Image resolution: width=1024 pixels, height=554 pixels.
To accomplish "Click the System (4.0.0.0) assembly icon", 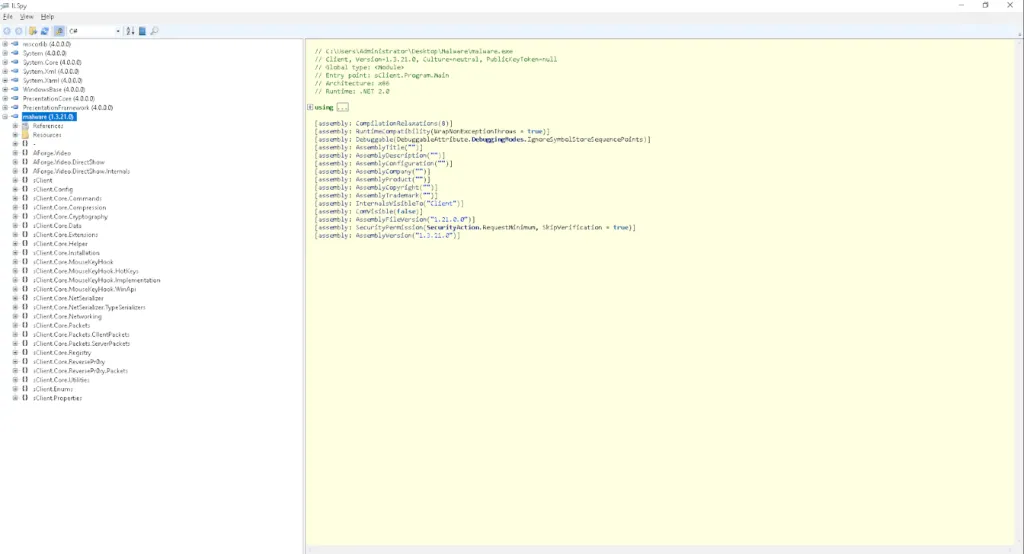I will (15, 53).
